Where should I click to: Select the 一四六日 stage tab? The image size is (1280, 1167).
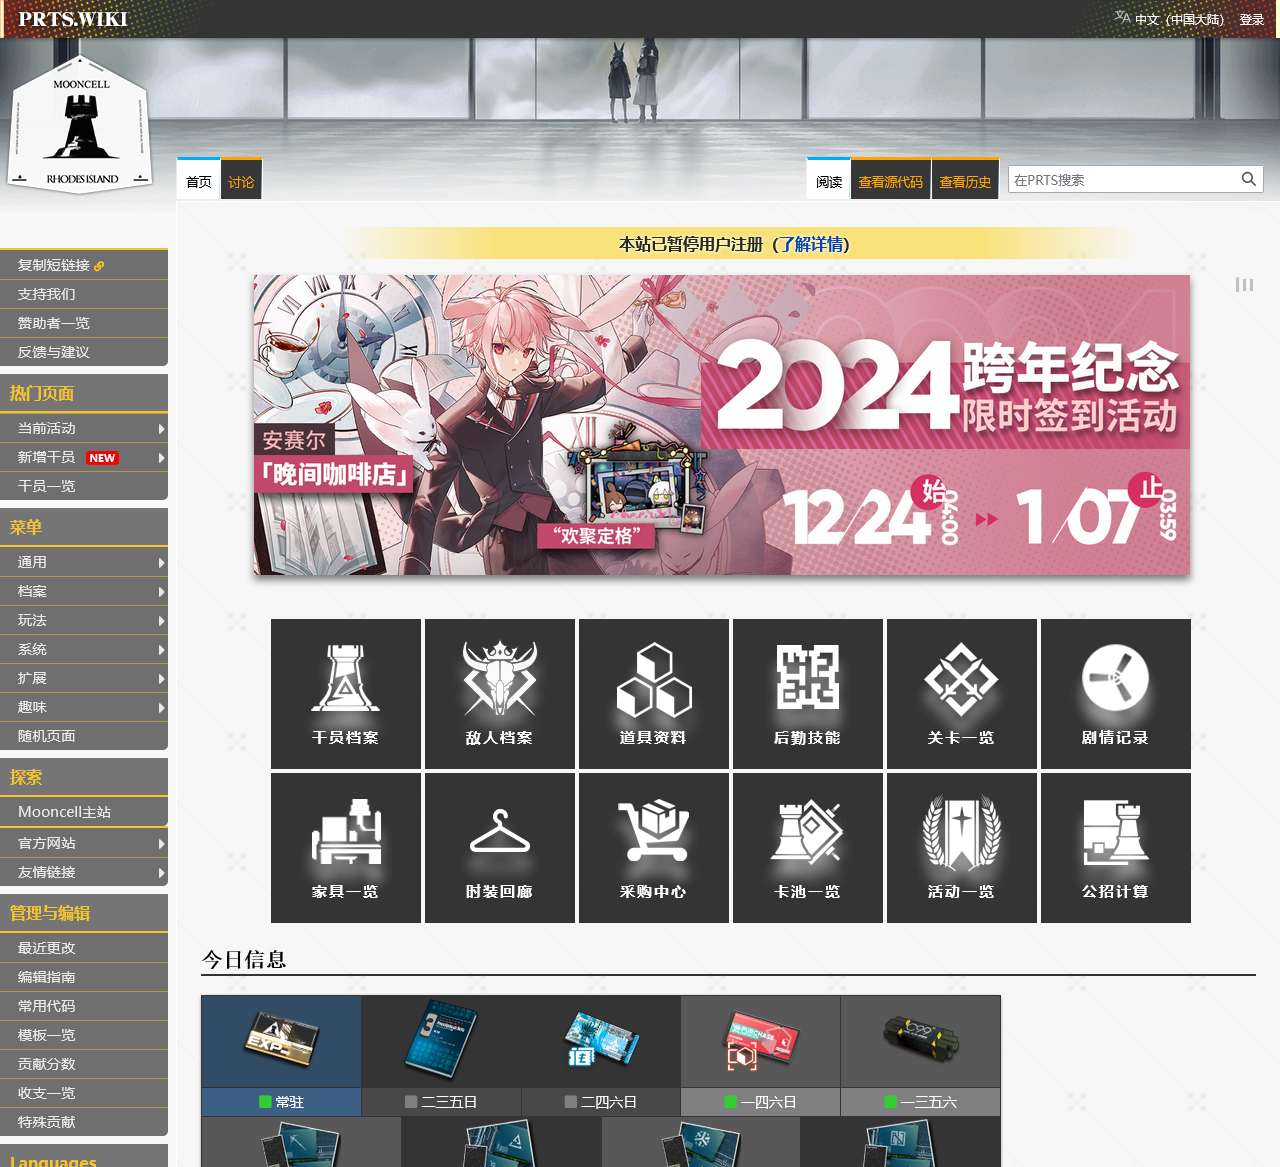761,1055
